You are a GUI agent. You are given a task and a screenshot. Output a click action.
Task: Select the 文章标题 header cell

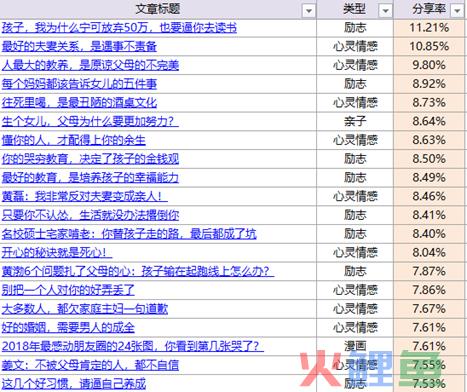tap(158, 9)
